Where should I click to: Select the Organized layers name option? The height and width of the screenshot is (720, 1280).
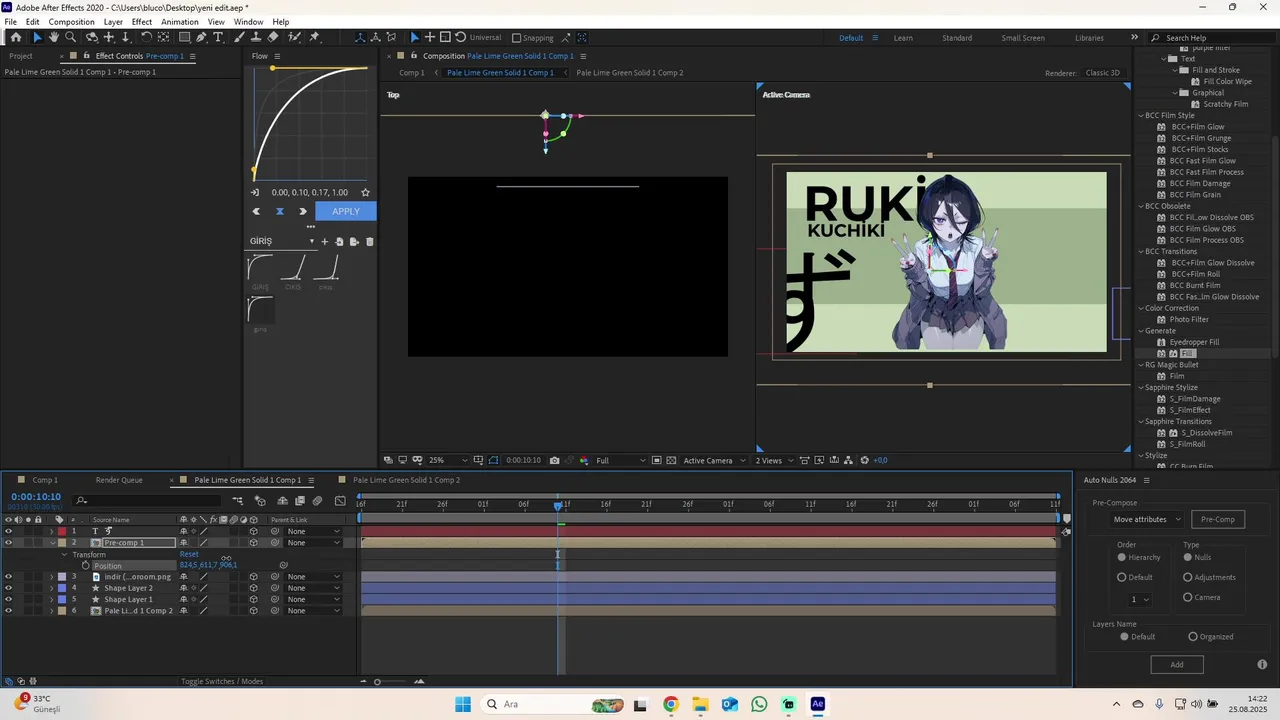coord(1193,636)
